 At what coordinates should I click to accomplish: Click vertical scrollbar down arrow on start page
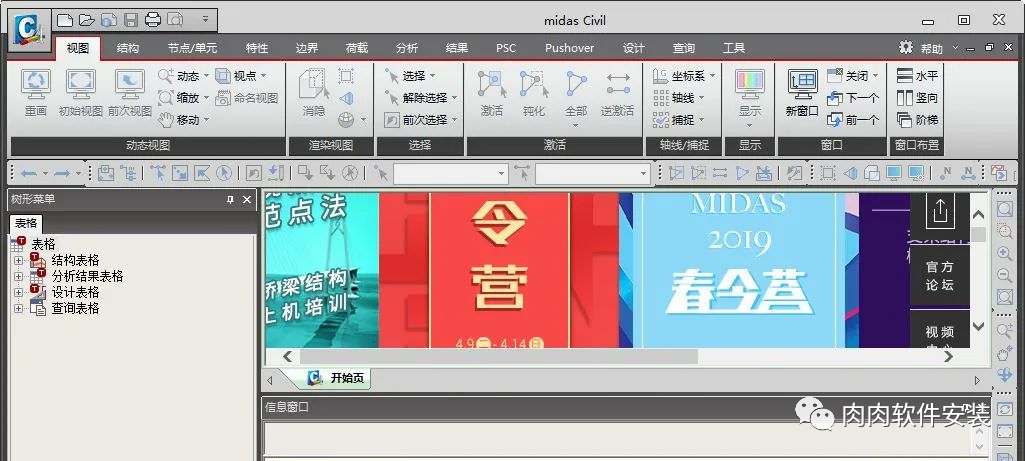coord(979,326)
